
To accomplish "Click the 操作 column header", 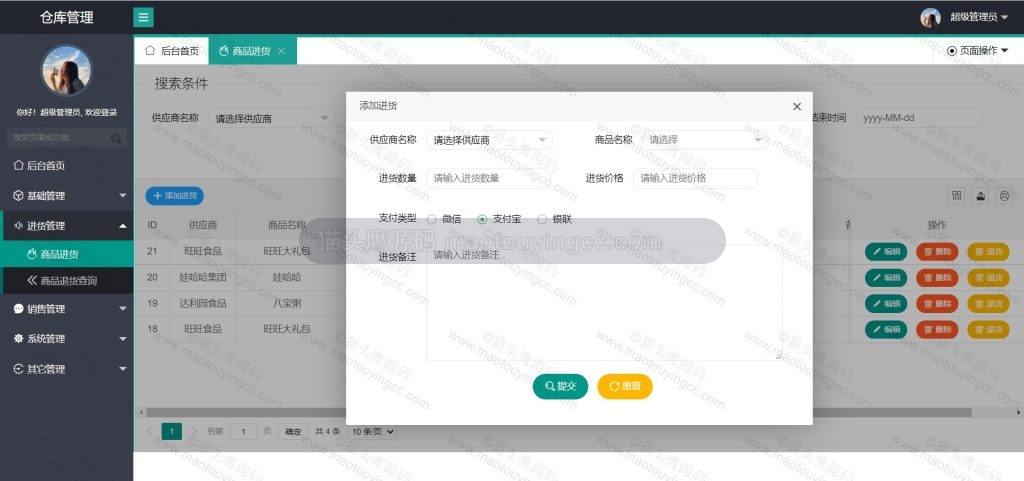I will click(936, 225).
